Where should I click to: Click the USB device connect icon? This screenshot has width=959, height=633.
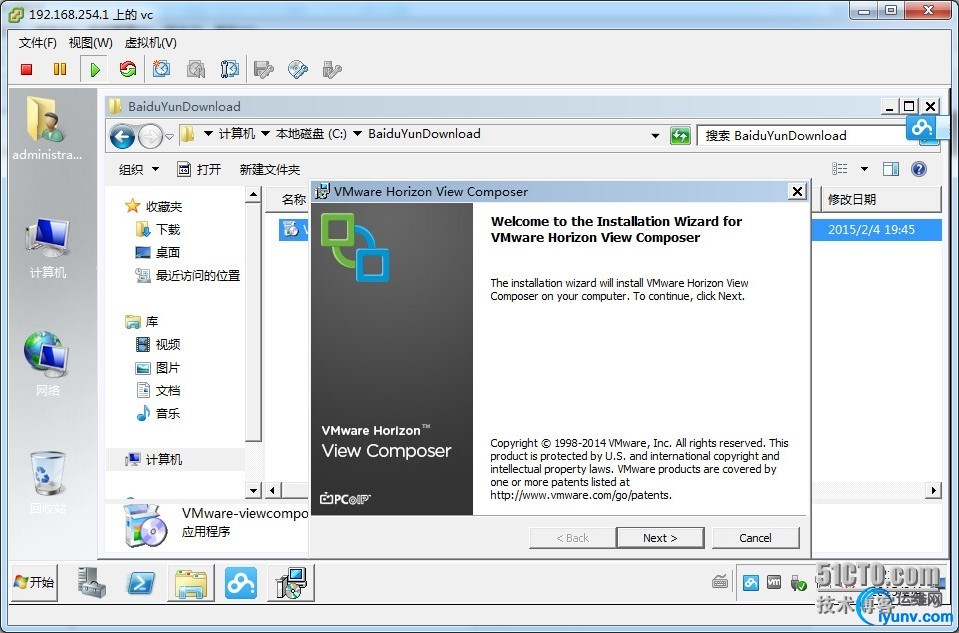coord(331,69)
